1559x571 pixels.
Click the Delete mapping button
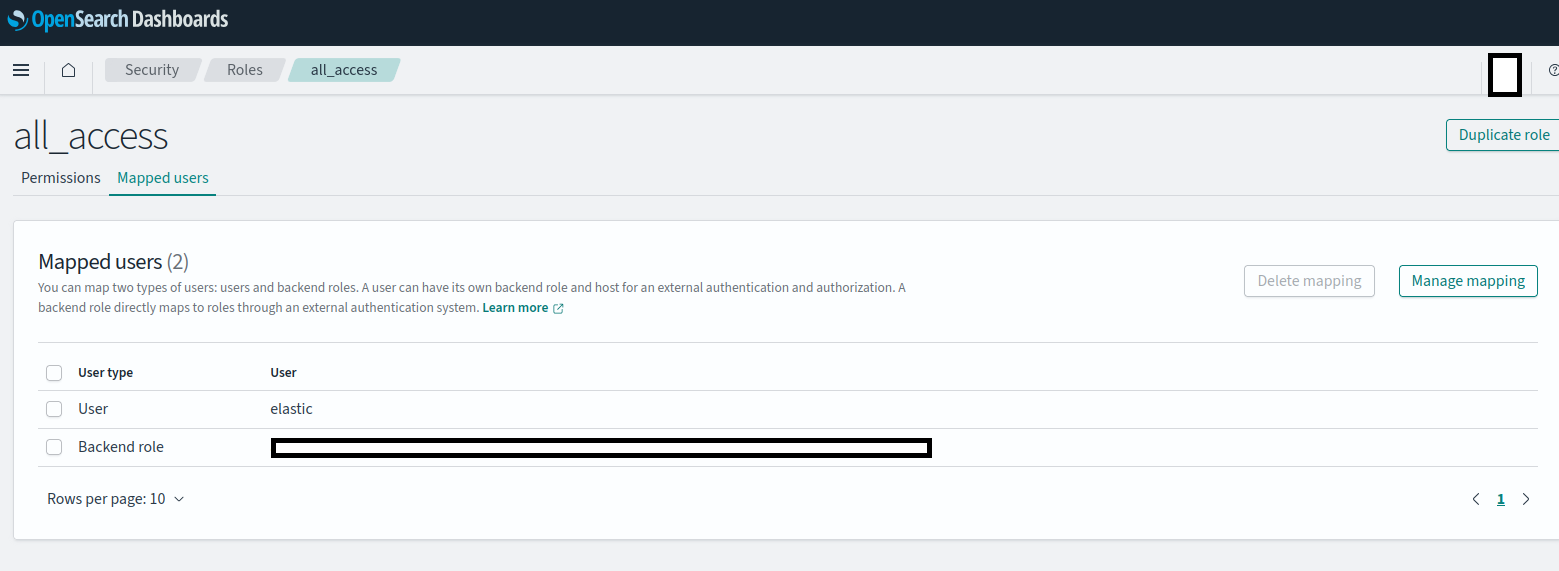(x=1309, y=281)
